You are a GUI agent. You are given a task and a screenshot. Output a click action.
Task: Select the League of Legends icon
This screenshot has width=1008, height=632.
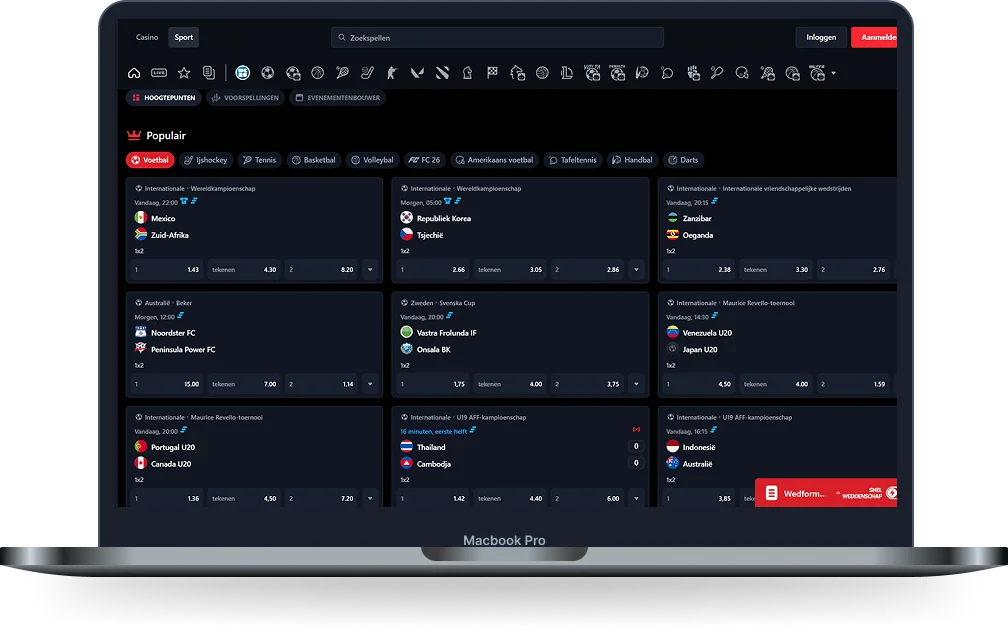(x=567, y=73)
